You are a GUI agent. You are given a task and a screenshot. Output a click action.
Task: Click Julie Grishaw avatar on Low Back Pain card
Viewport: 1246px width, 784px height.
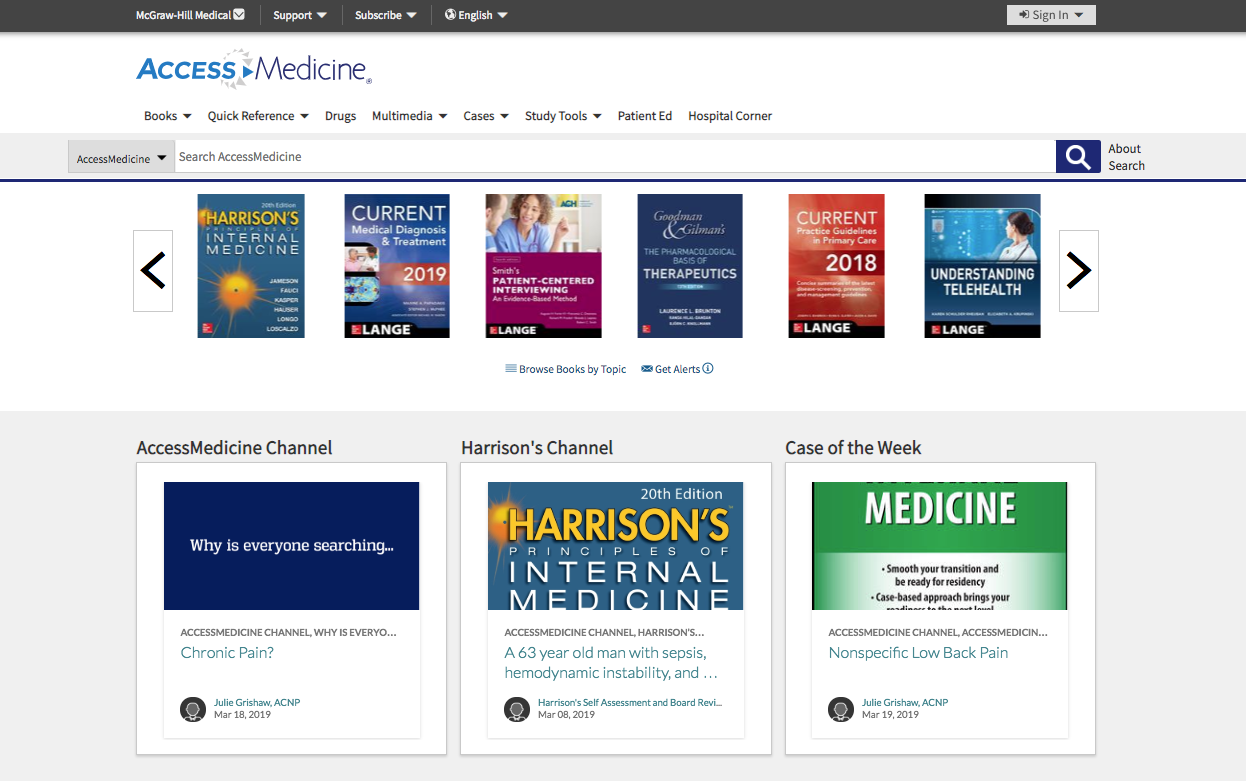[841, 709]
